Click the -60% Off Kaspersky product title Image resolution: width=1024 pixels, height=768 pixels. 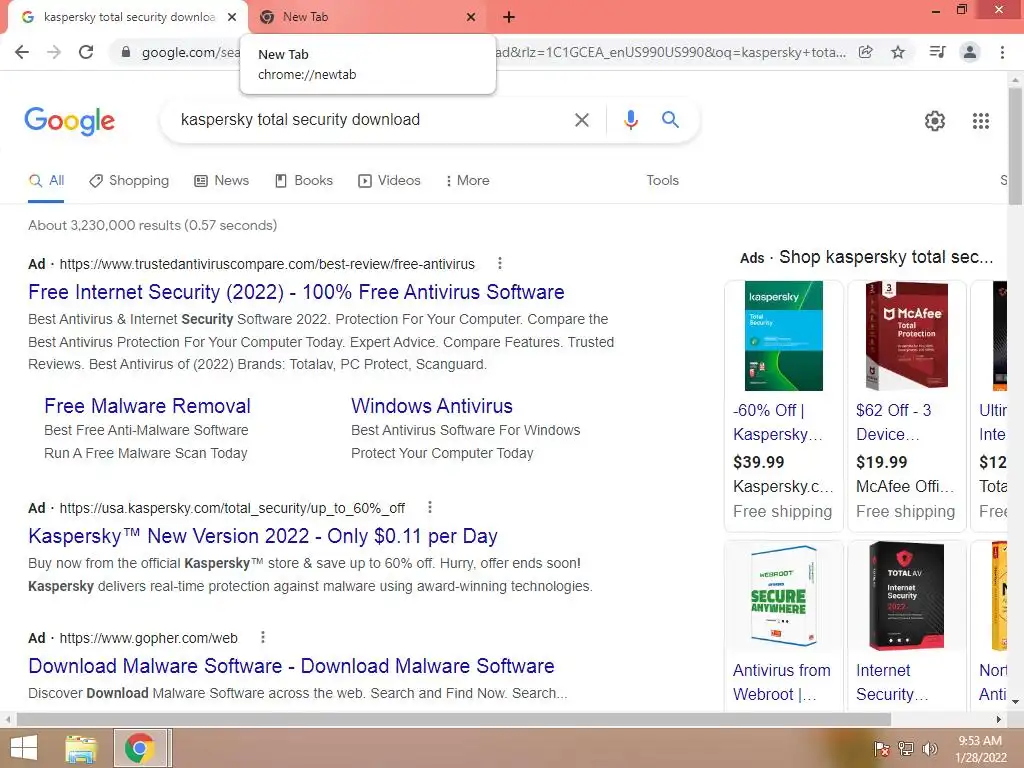click(777, 423)
